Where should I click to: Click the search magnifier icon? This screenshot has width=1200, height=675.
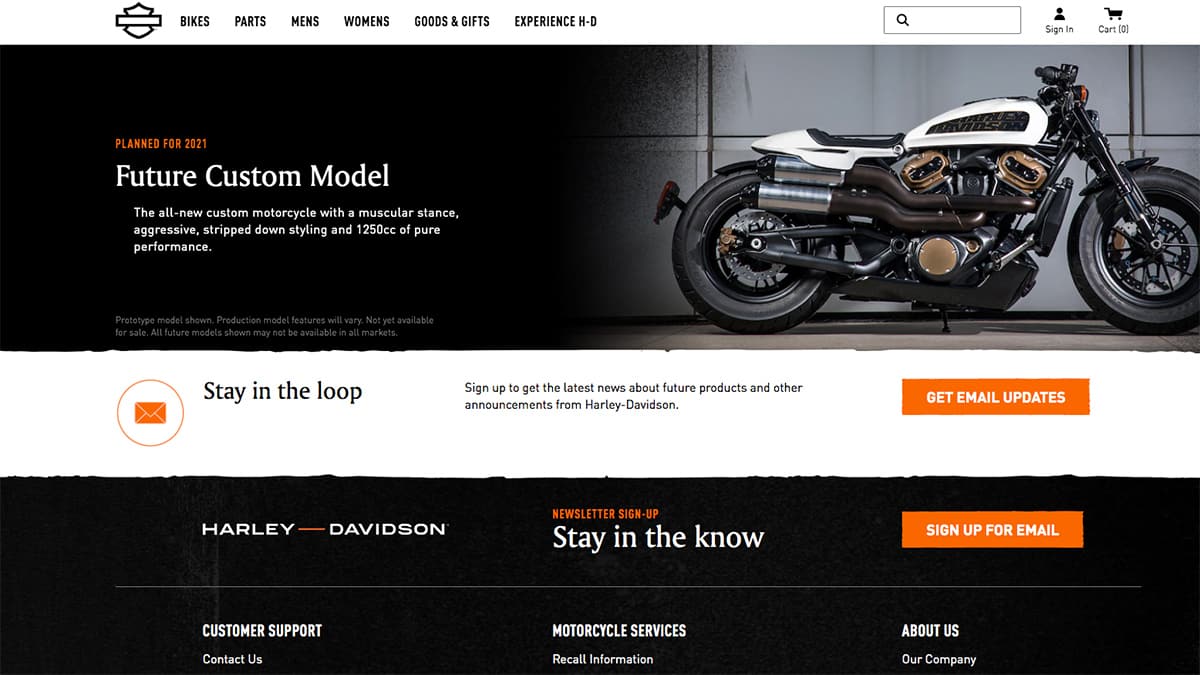902,20
